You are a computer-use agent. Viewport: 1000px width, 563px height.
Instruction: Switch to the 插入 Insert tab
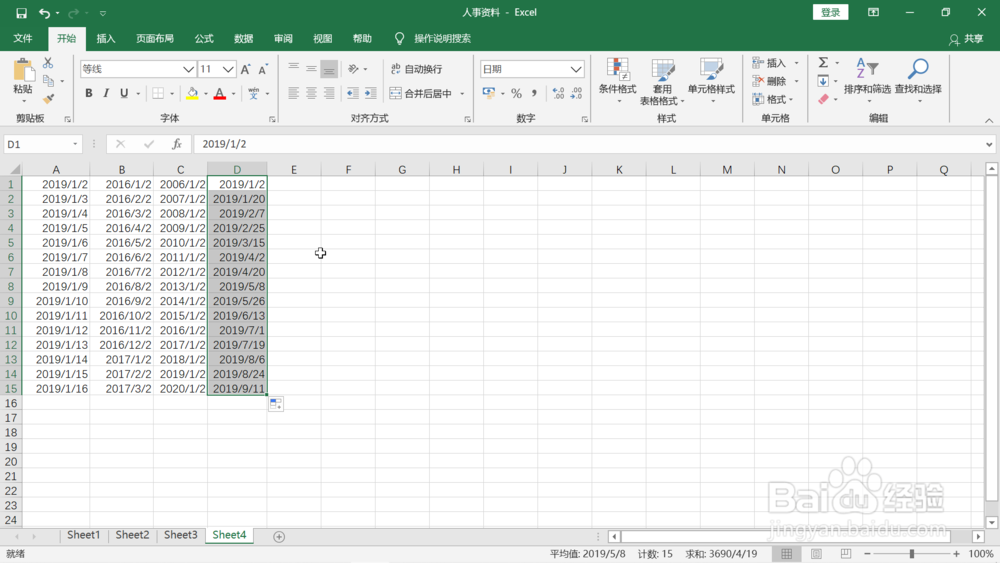(106, 38)
